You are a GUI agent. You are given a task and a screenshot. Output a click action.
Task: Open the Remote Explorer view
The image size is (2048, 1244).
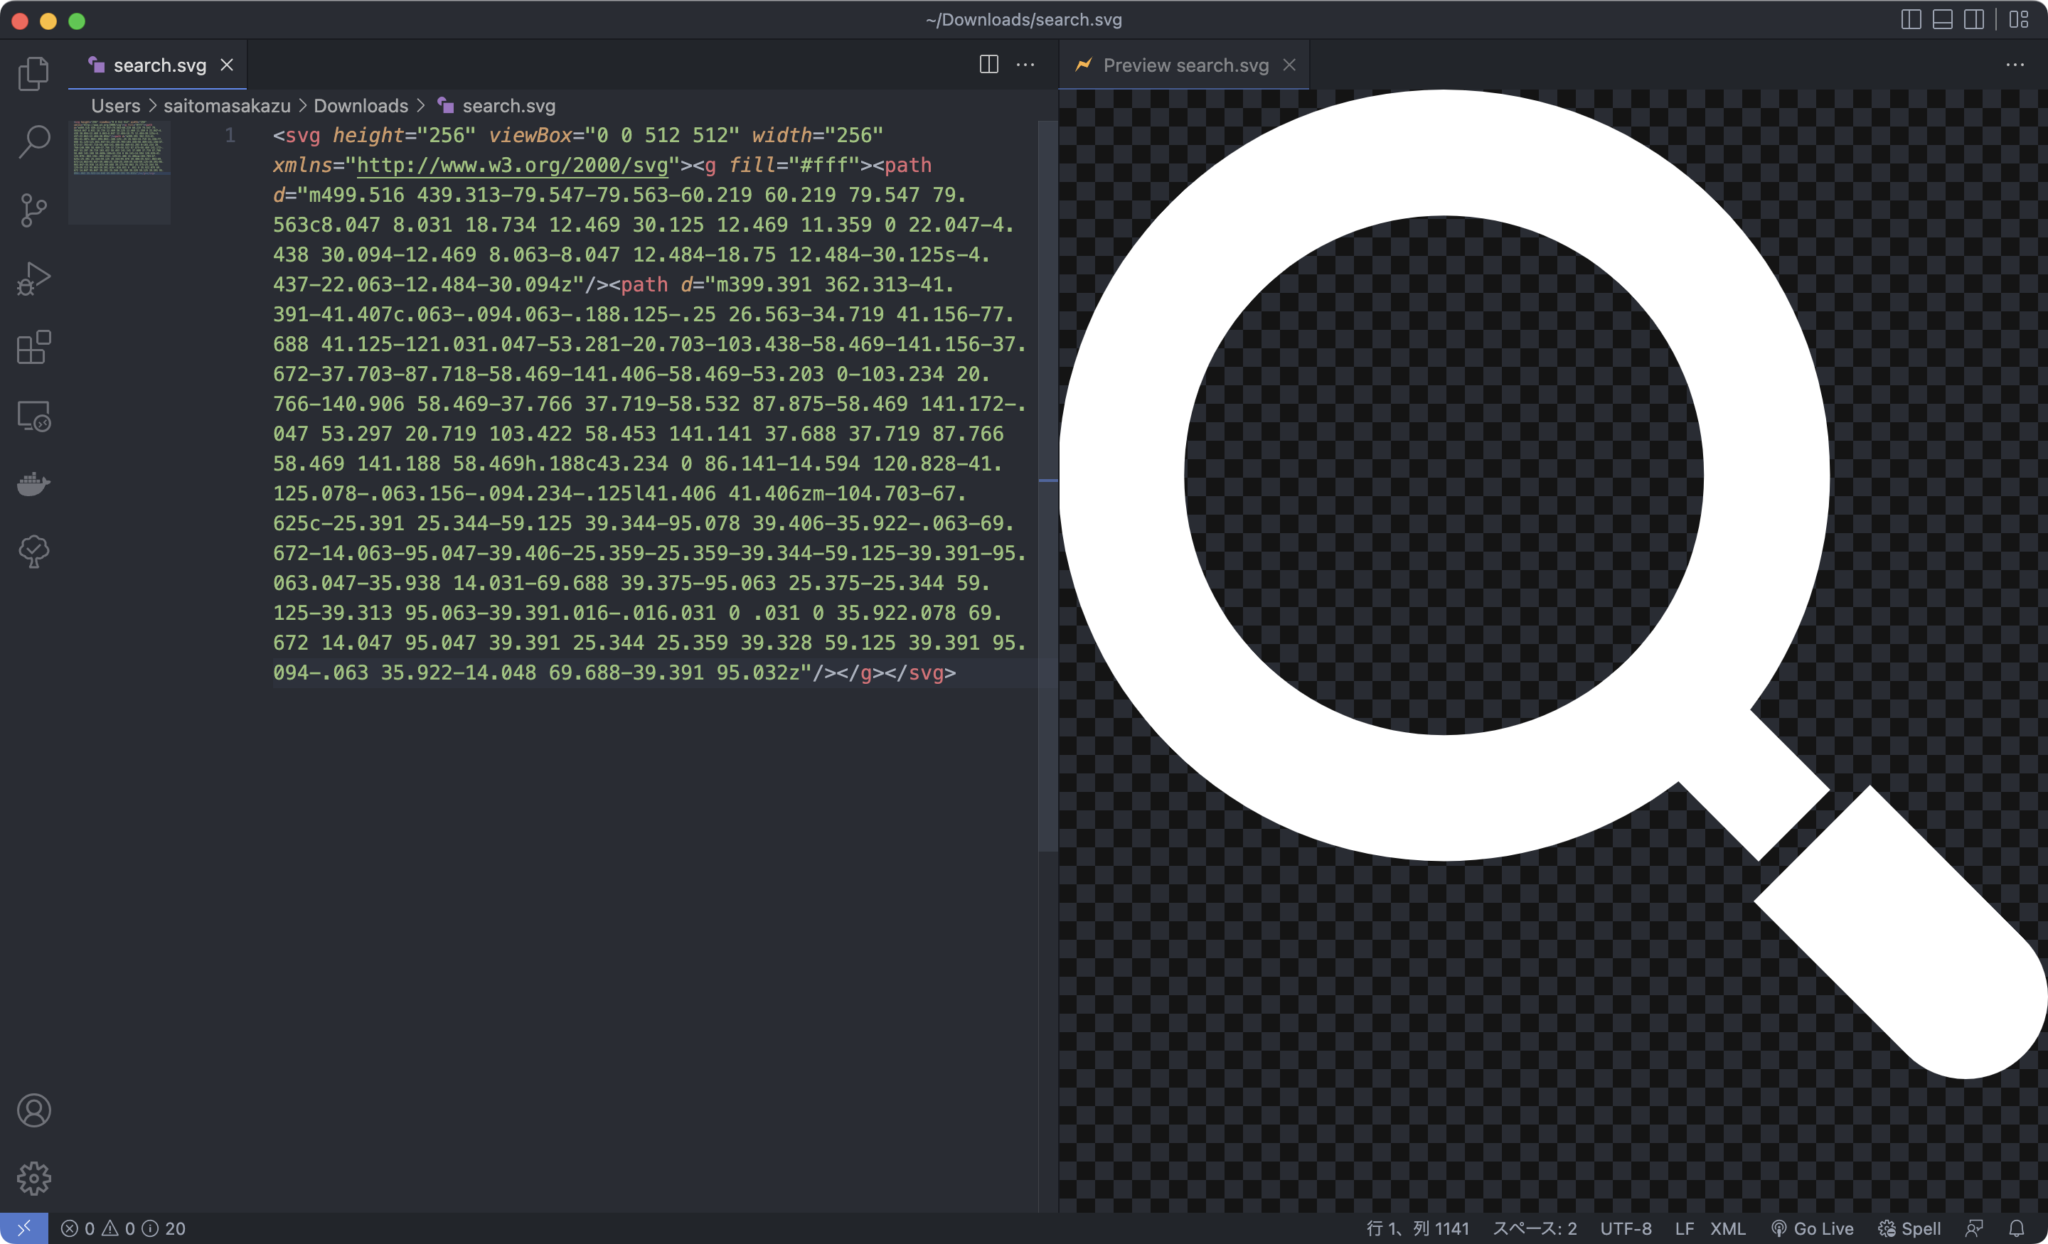[x=33, y=416]
